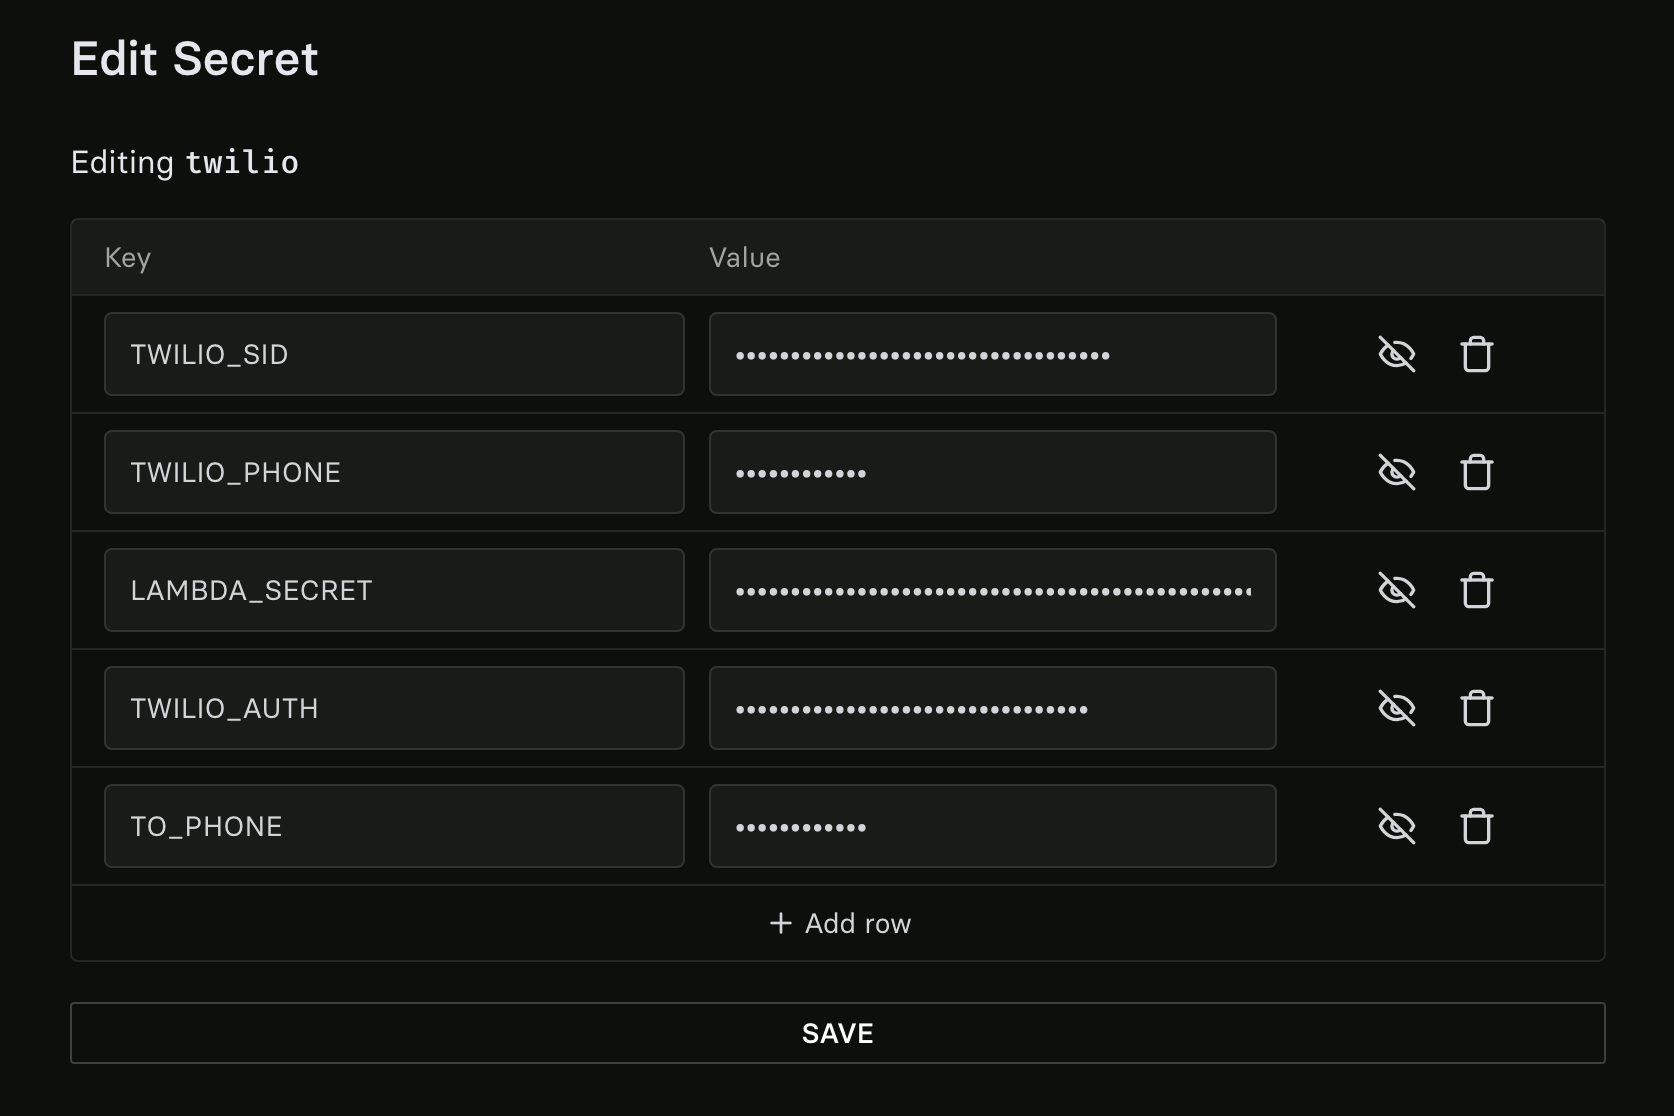Reveal the TWILIO_SID value
Screen dimensions: 1674x1116
click(x=1396, y=354)
